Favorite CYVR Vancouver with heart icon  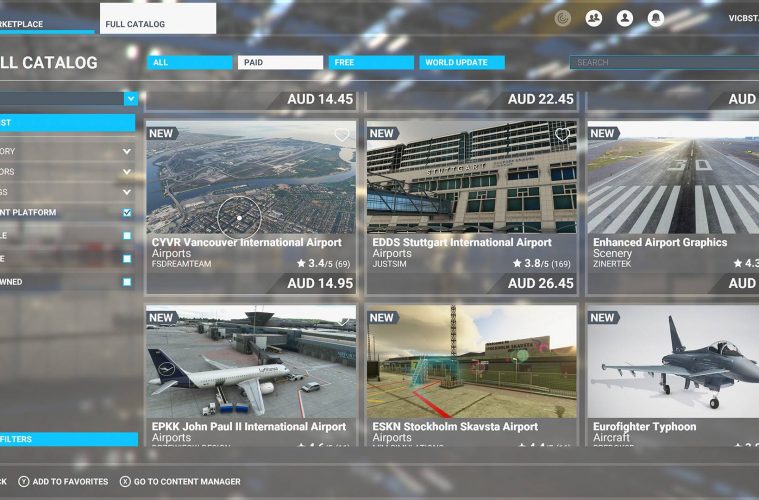tap(342, 135)
